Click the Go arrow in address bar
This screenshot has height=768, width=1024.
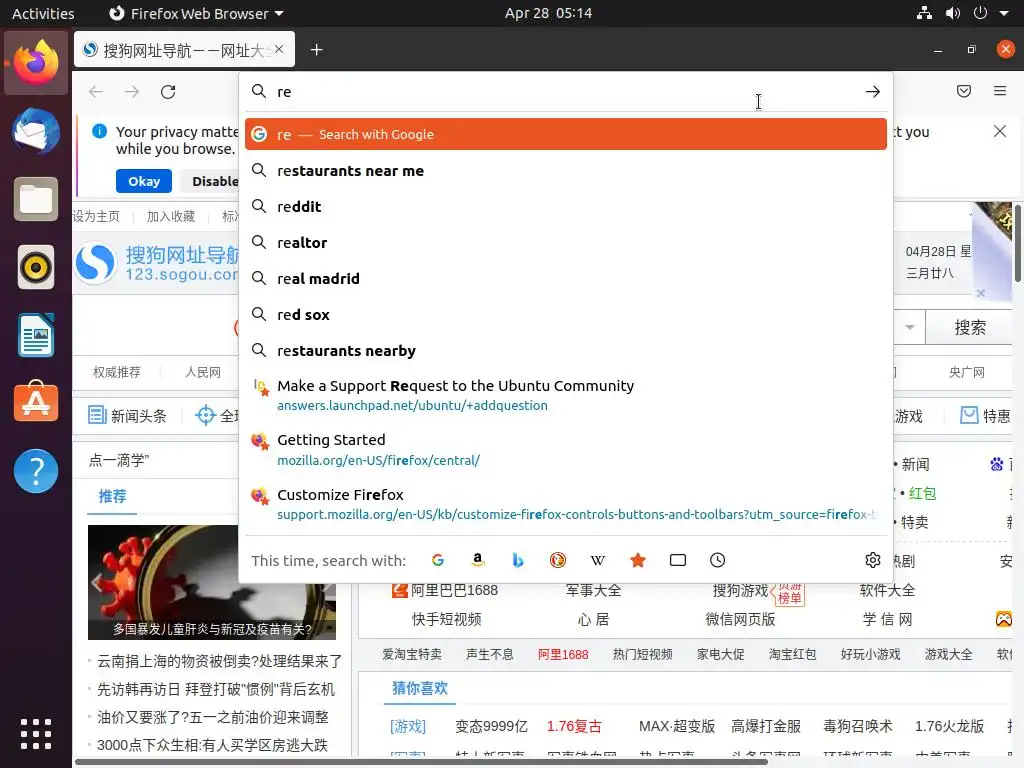click(x=872, y=92)
